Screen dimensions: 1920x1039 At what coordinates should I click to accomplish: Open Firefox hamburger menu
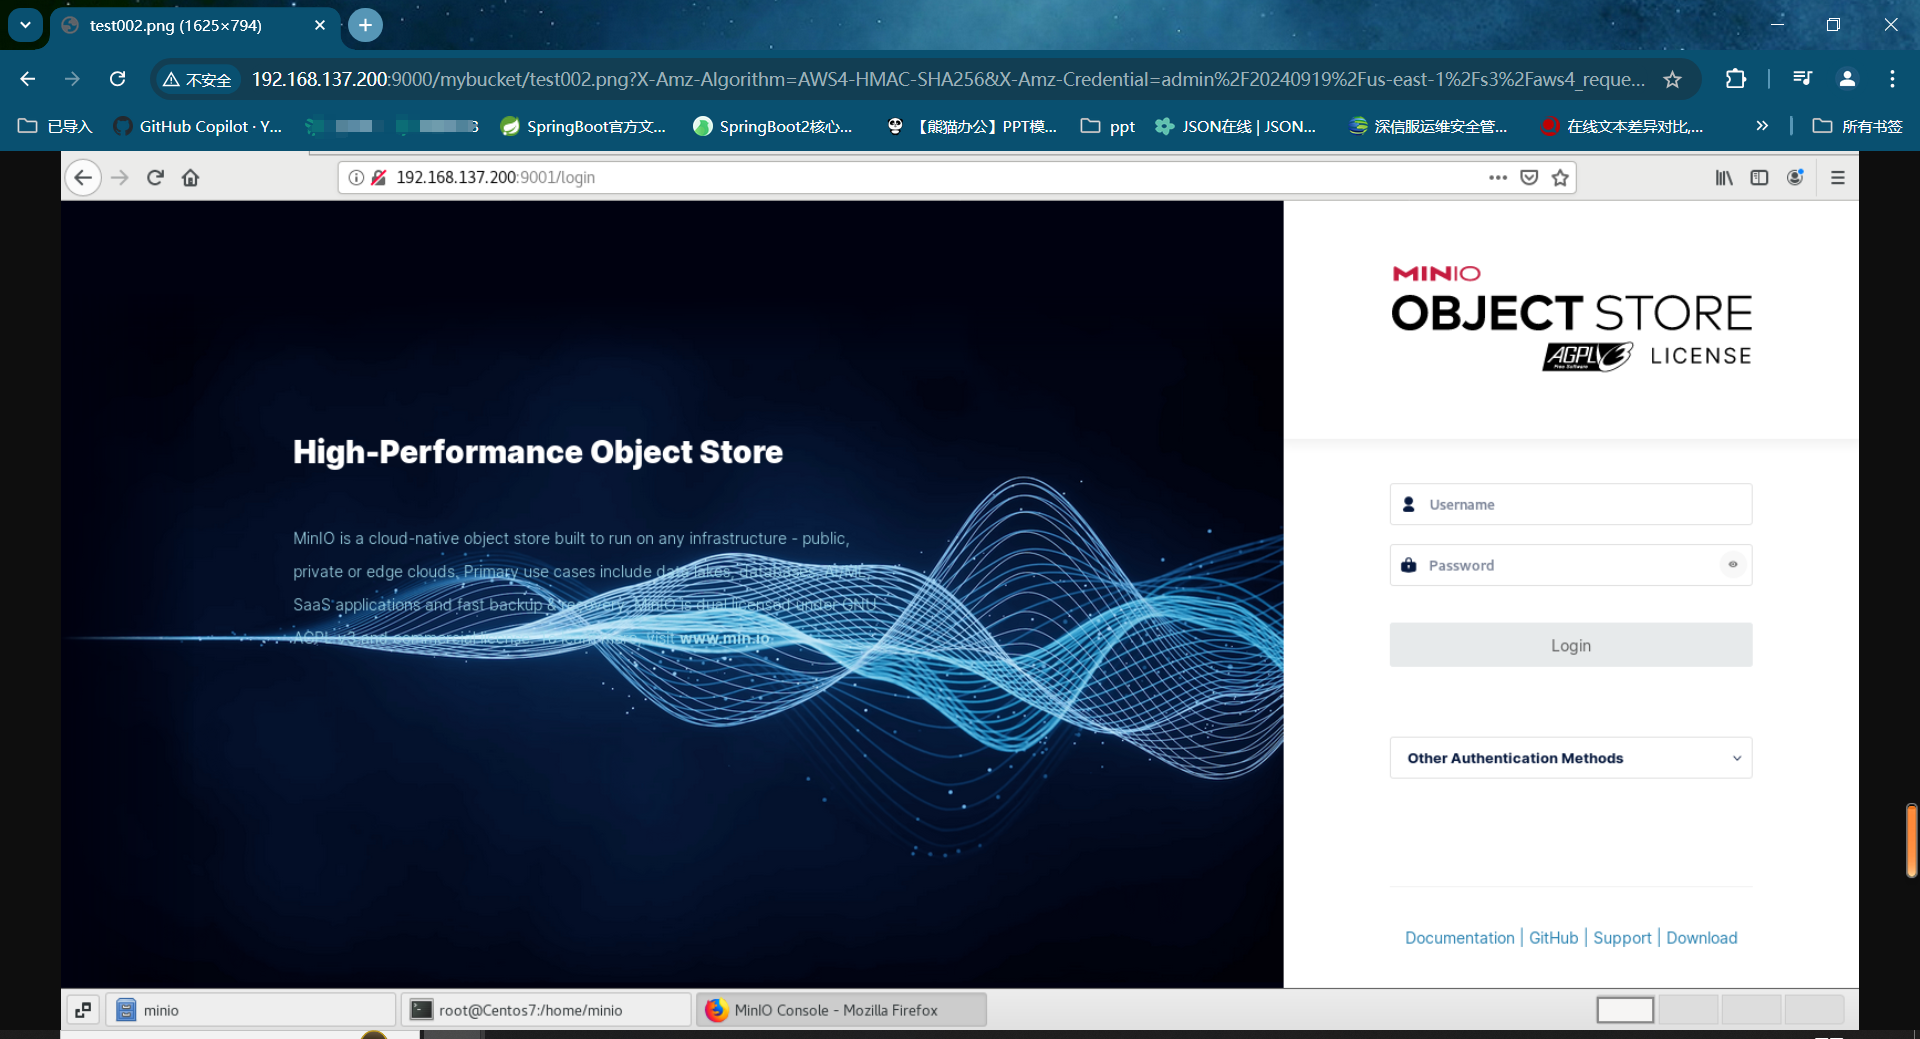1837,178
